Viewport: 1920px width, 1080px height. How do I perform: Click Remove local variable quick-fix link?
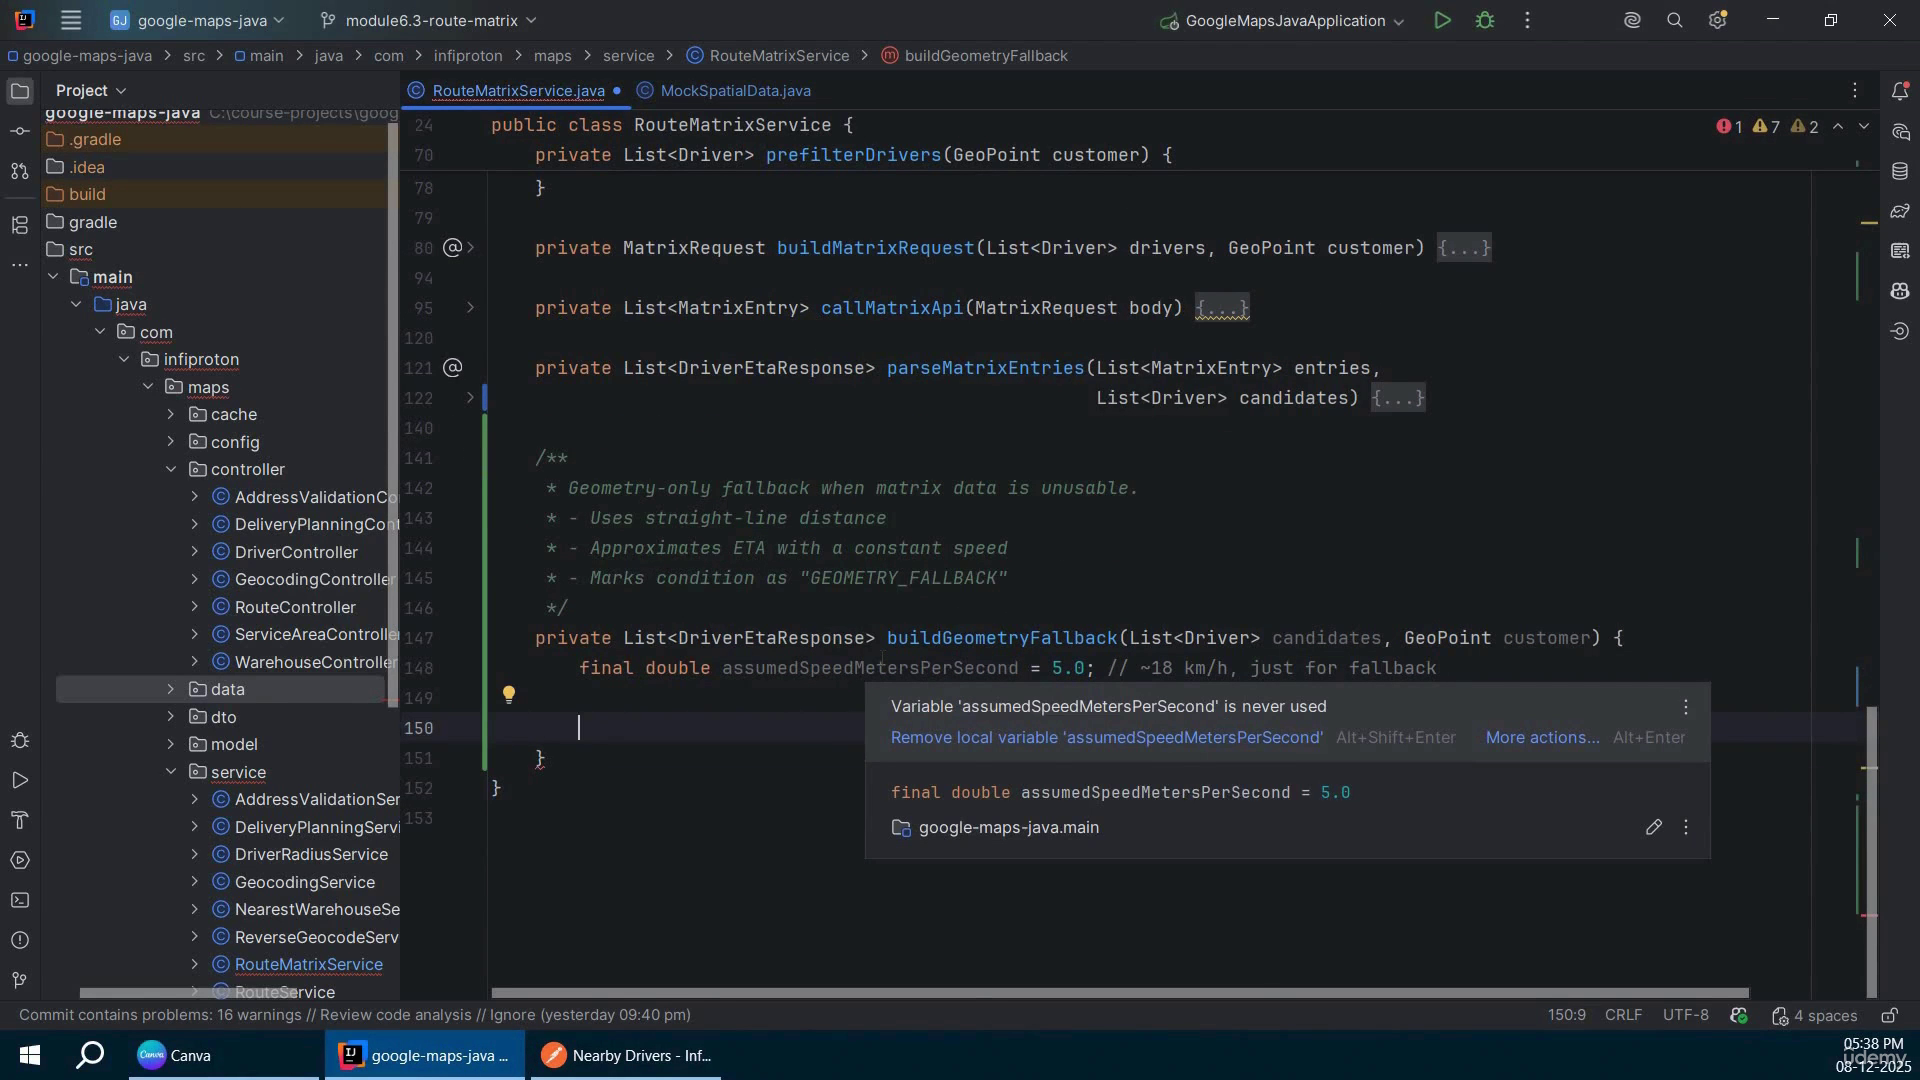coord(1106,738)
